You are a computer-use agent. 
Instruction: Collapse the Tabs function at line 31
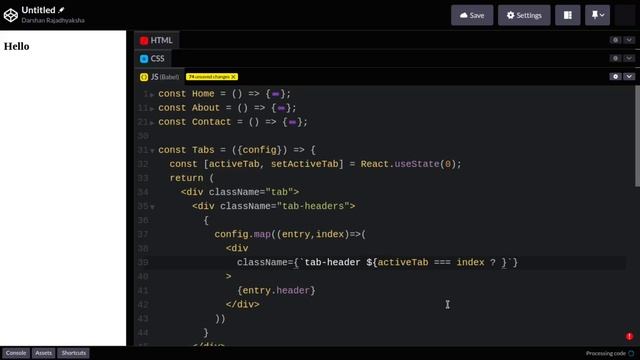pos(152,151)
